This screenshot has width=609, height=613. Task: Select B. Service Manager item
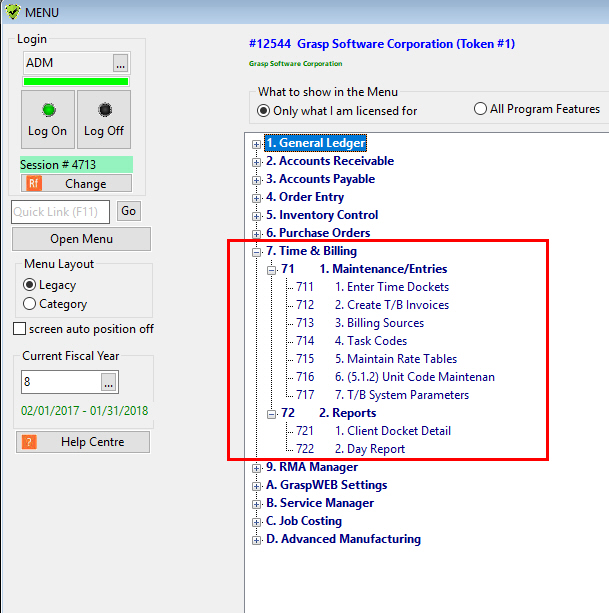(320, 503)
